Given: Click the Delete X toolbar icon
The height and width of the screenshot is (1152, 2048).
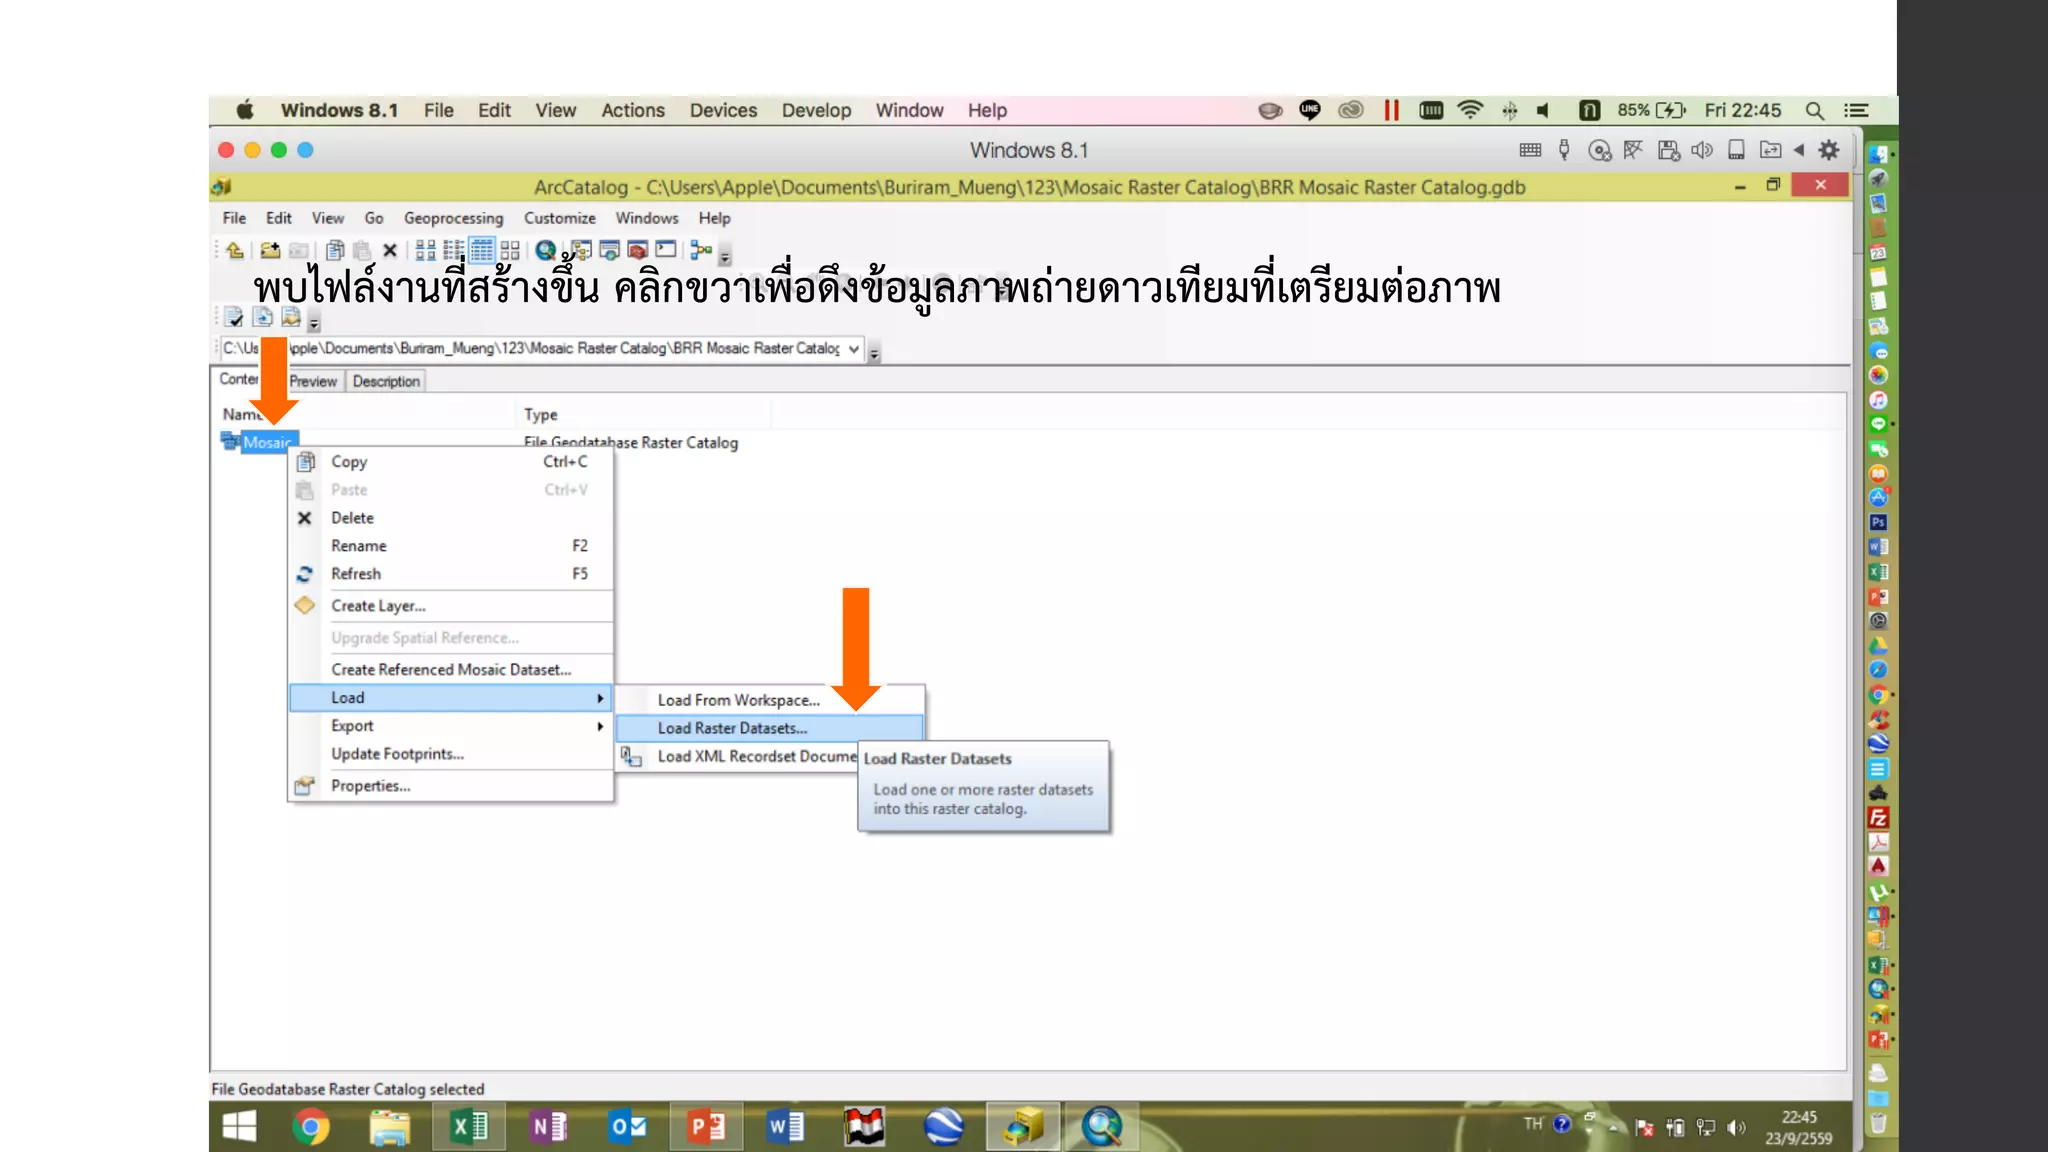Looking at the screenshot, I should 390,250.
